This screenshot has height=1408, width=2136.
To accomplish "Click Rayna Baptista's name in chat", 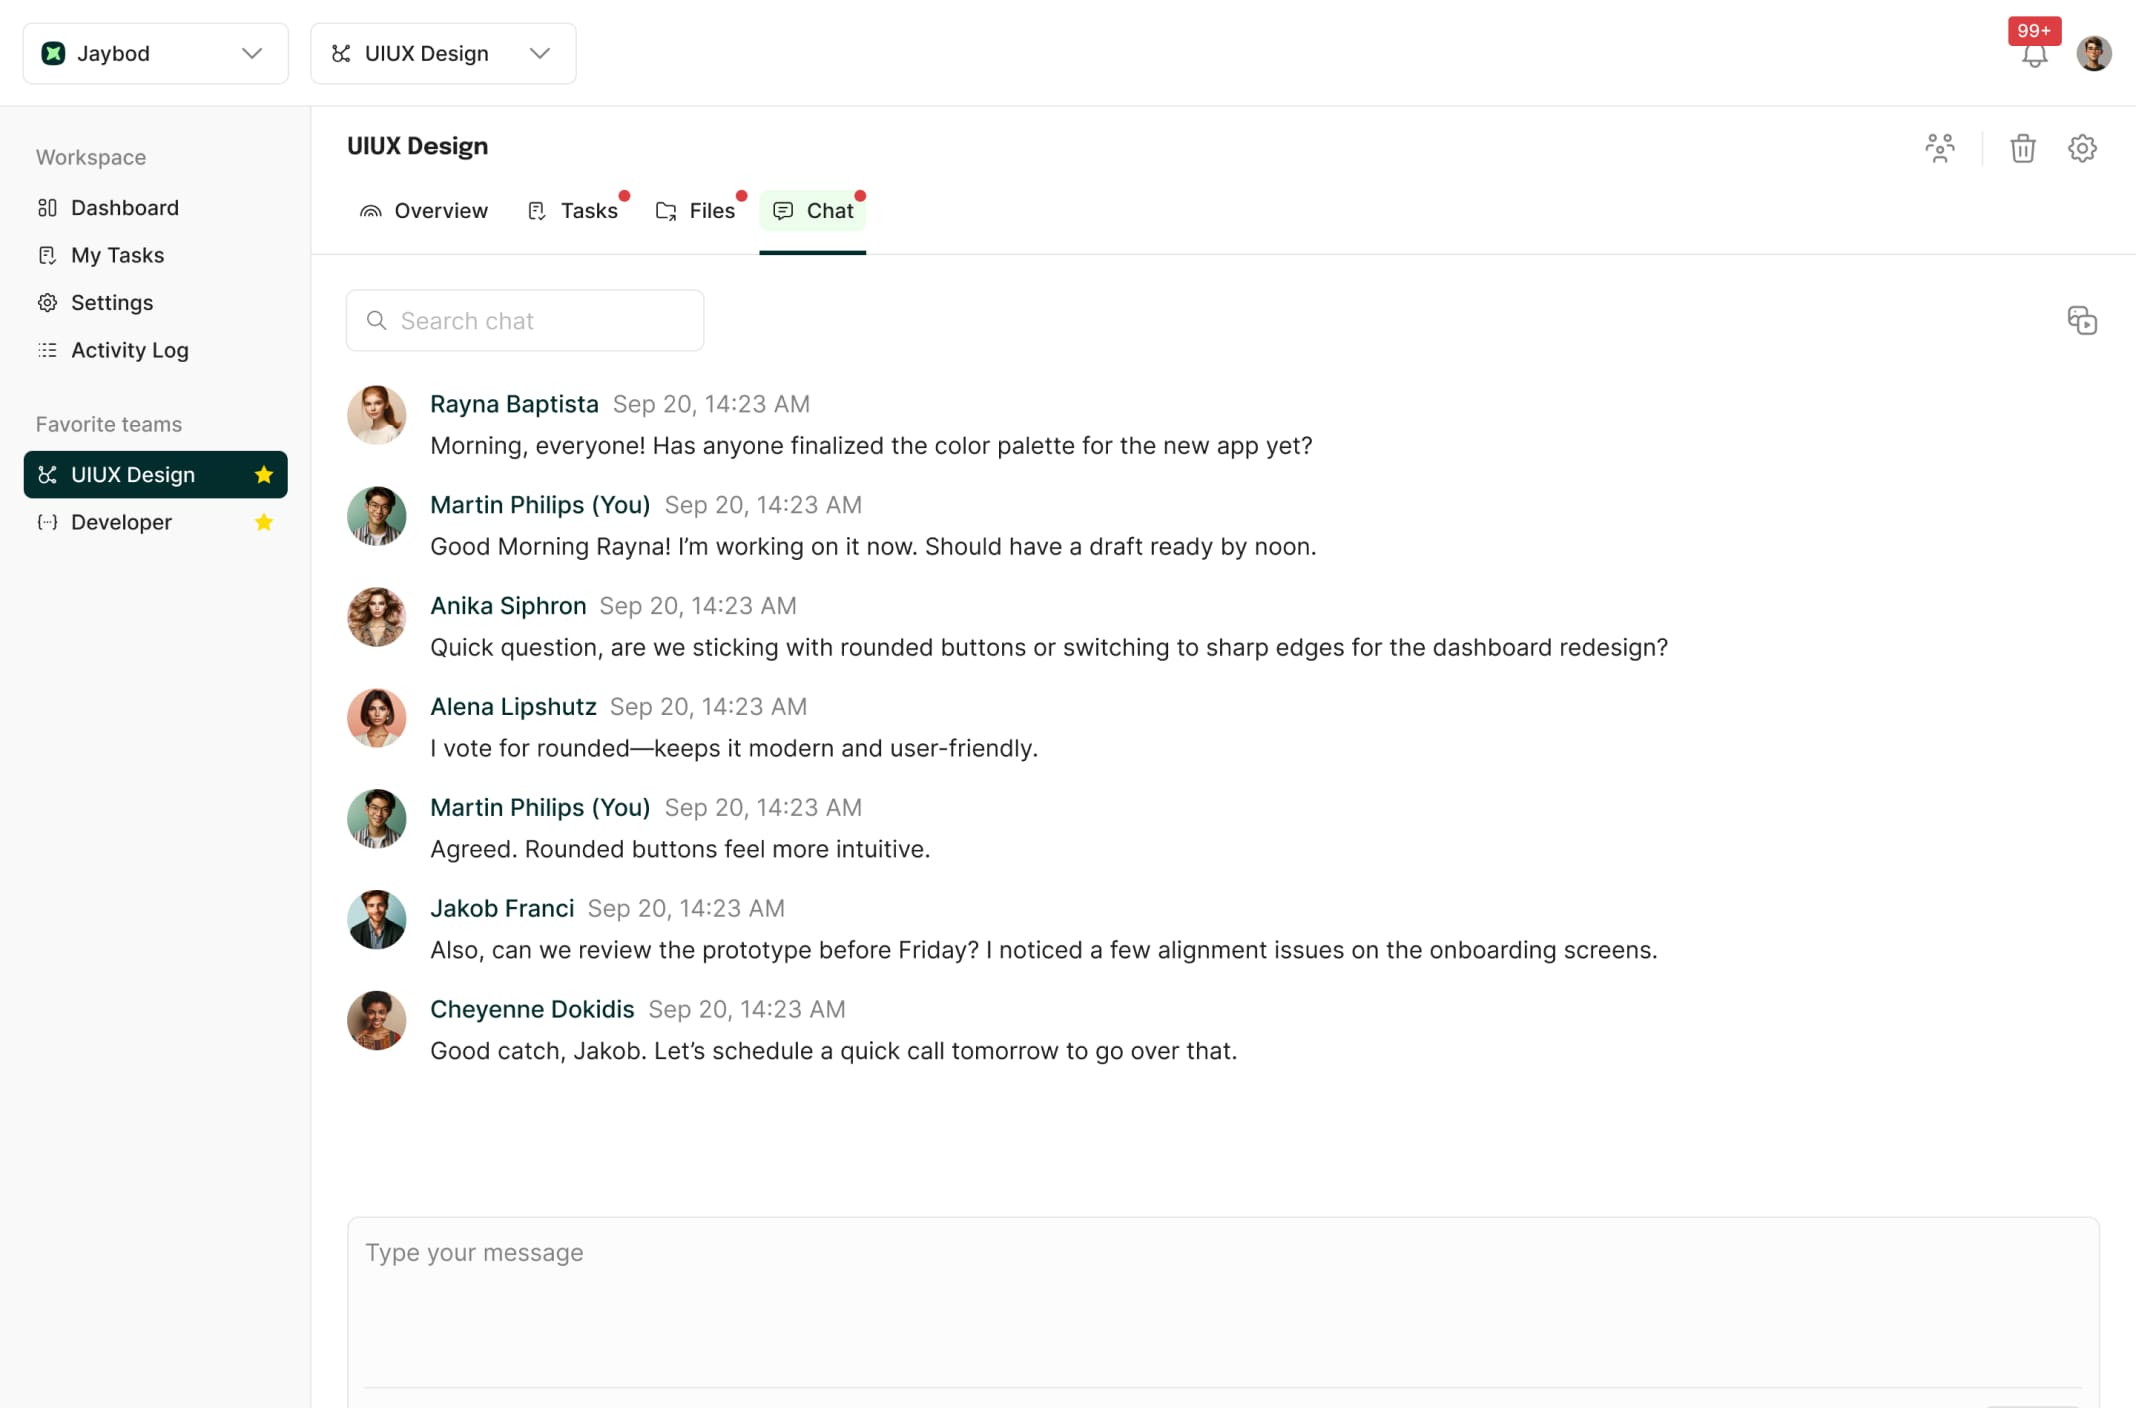I will (514, 404).
